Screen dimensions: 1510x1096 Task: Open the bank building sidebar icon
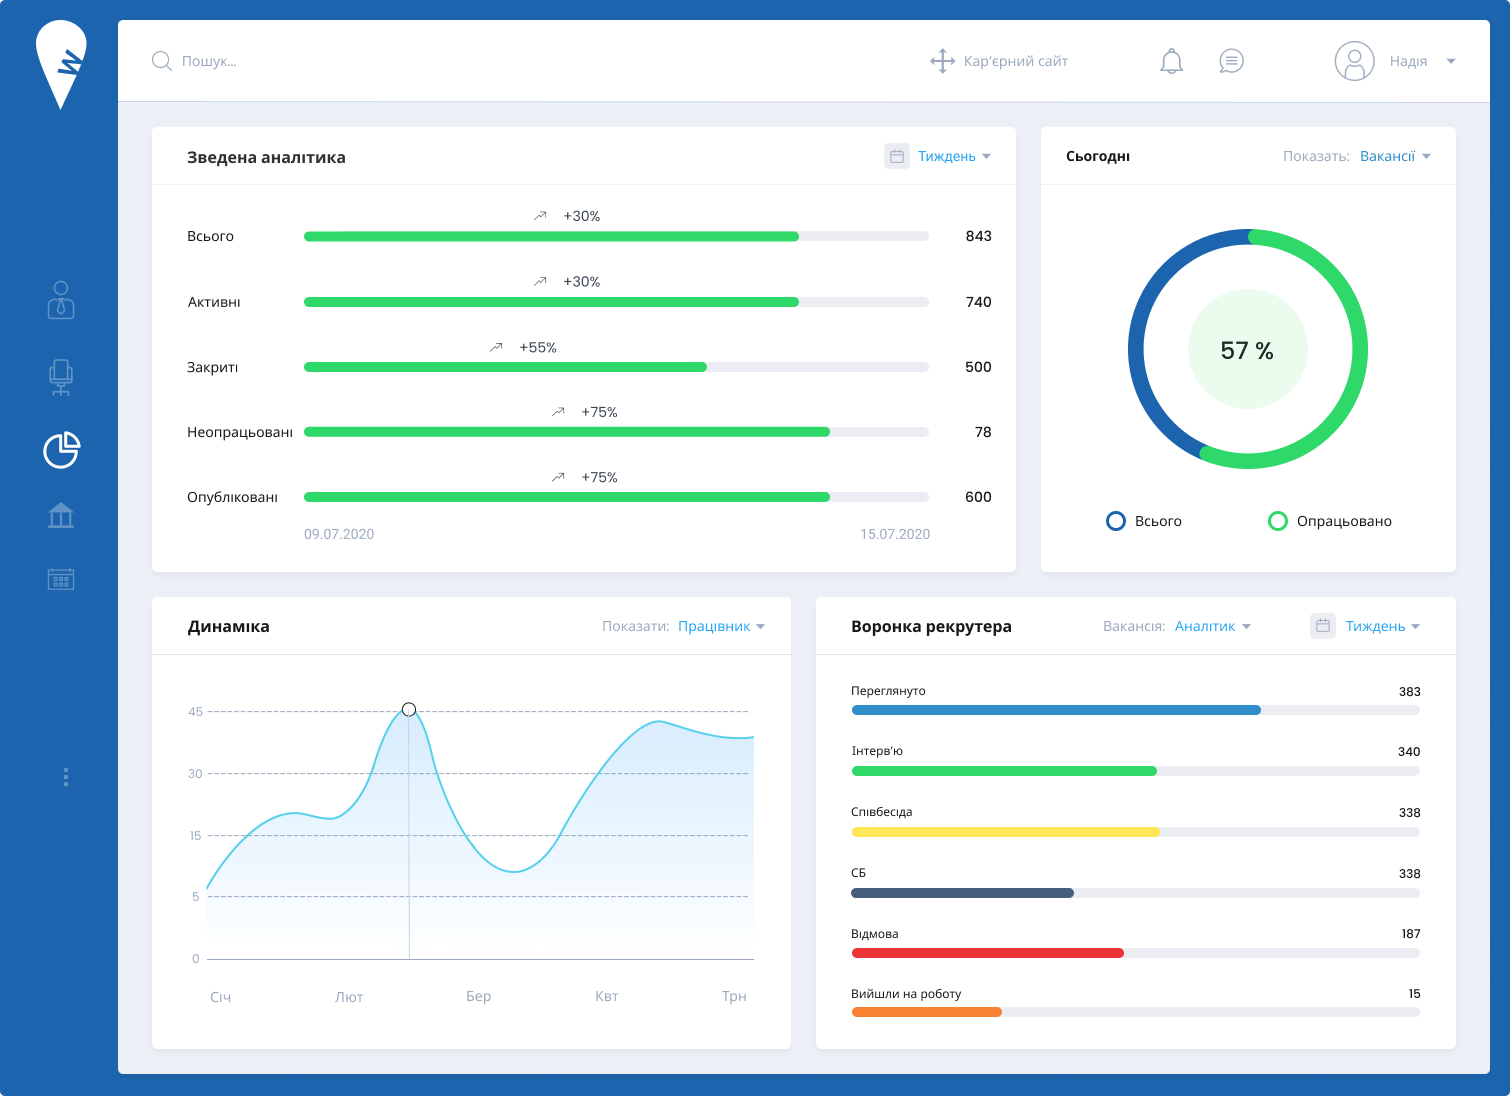(61, 515)
